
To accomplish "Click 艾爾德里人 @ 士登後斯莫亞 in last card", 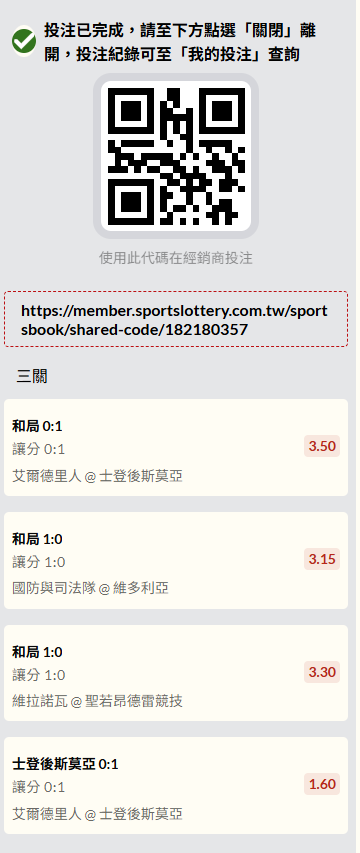I will pos(97,814).
